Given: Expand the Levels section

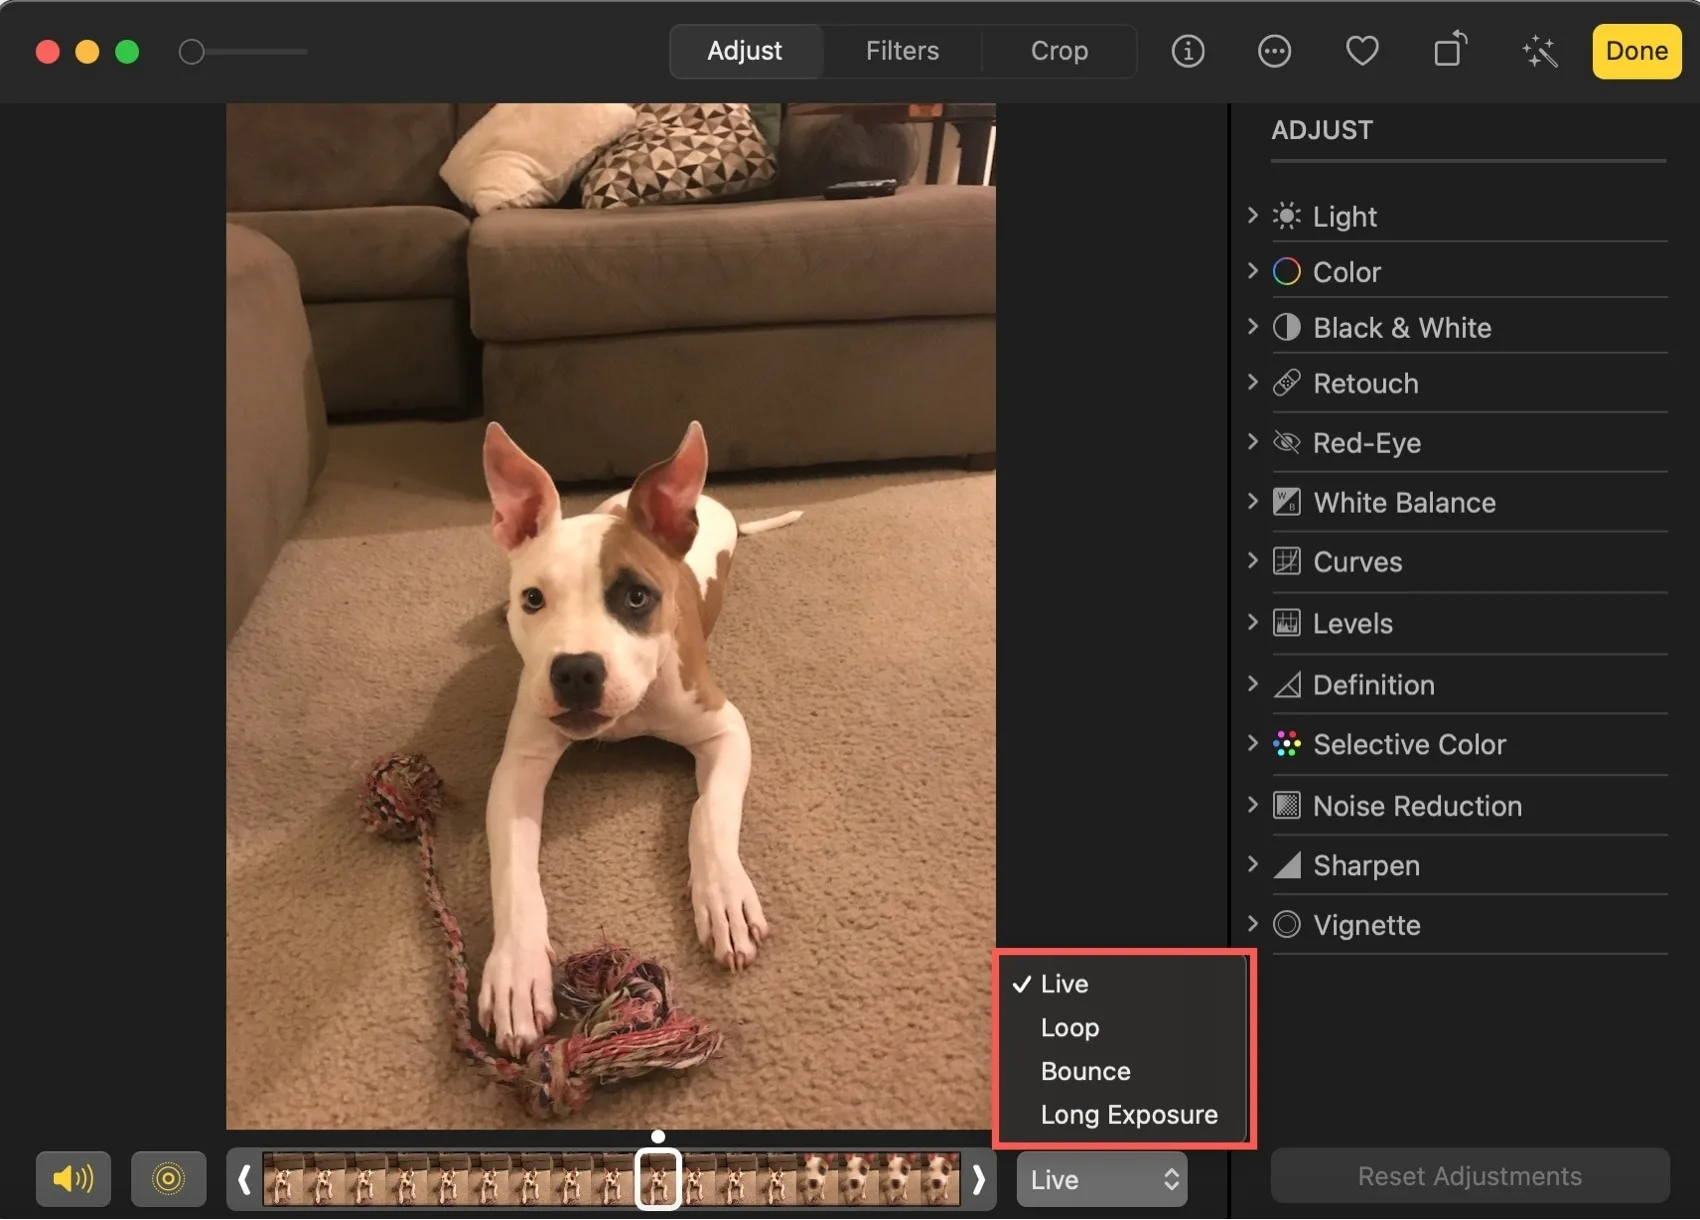Looking at the screenshot, I should coord(1252,622).
